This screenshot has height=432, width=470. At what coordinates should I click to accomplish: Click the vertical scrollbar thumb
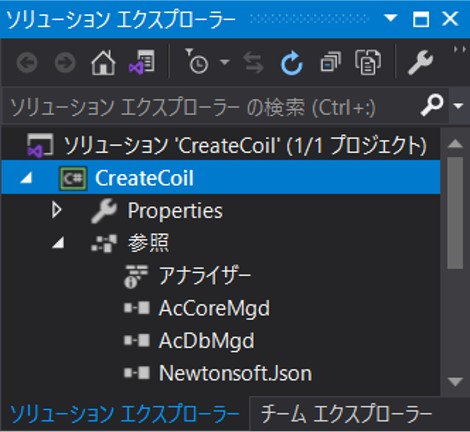click(x=455, y=213)
